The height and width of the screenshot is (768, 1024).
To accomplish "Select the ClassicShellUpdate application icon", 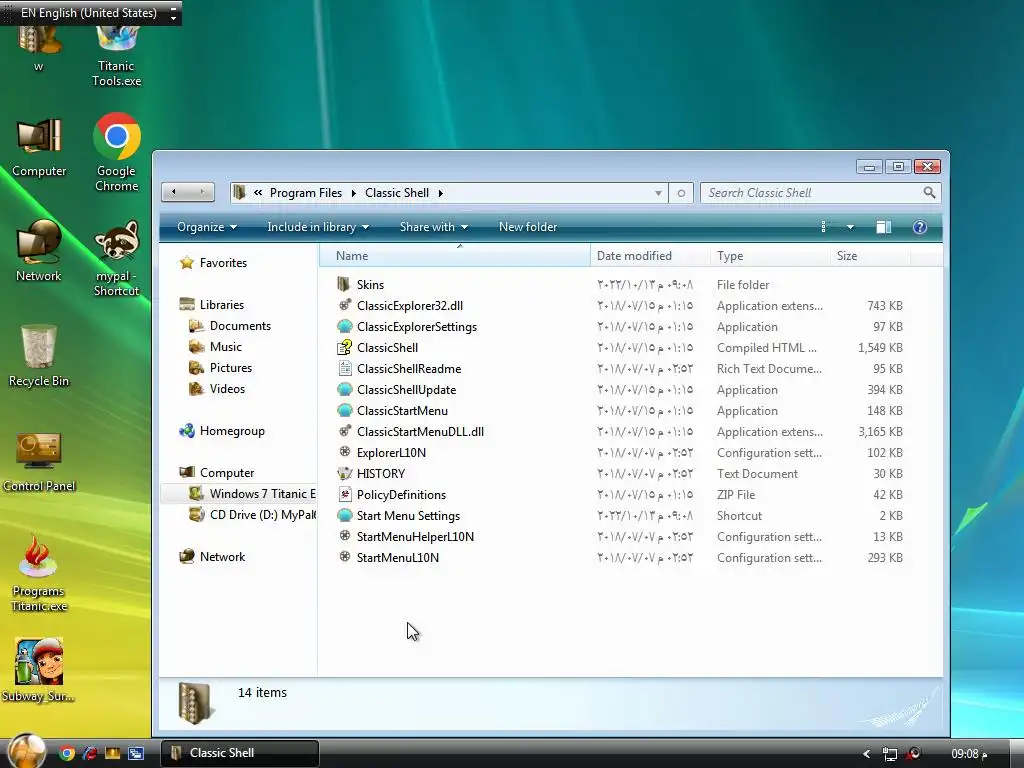I will [345, 389].
